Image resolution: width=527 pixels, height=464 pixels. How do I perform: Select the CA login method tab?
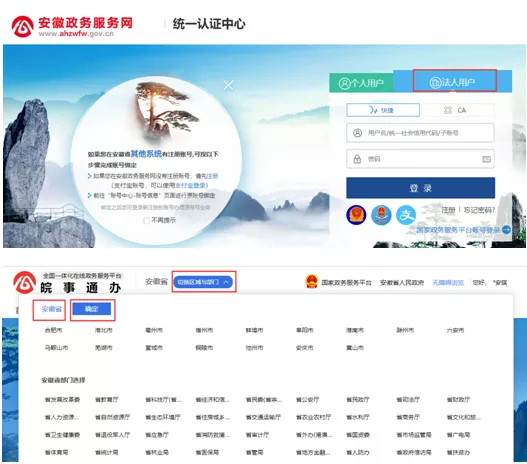457,110
